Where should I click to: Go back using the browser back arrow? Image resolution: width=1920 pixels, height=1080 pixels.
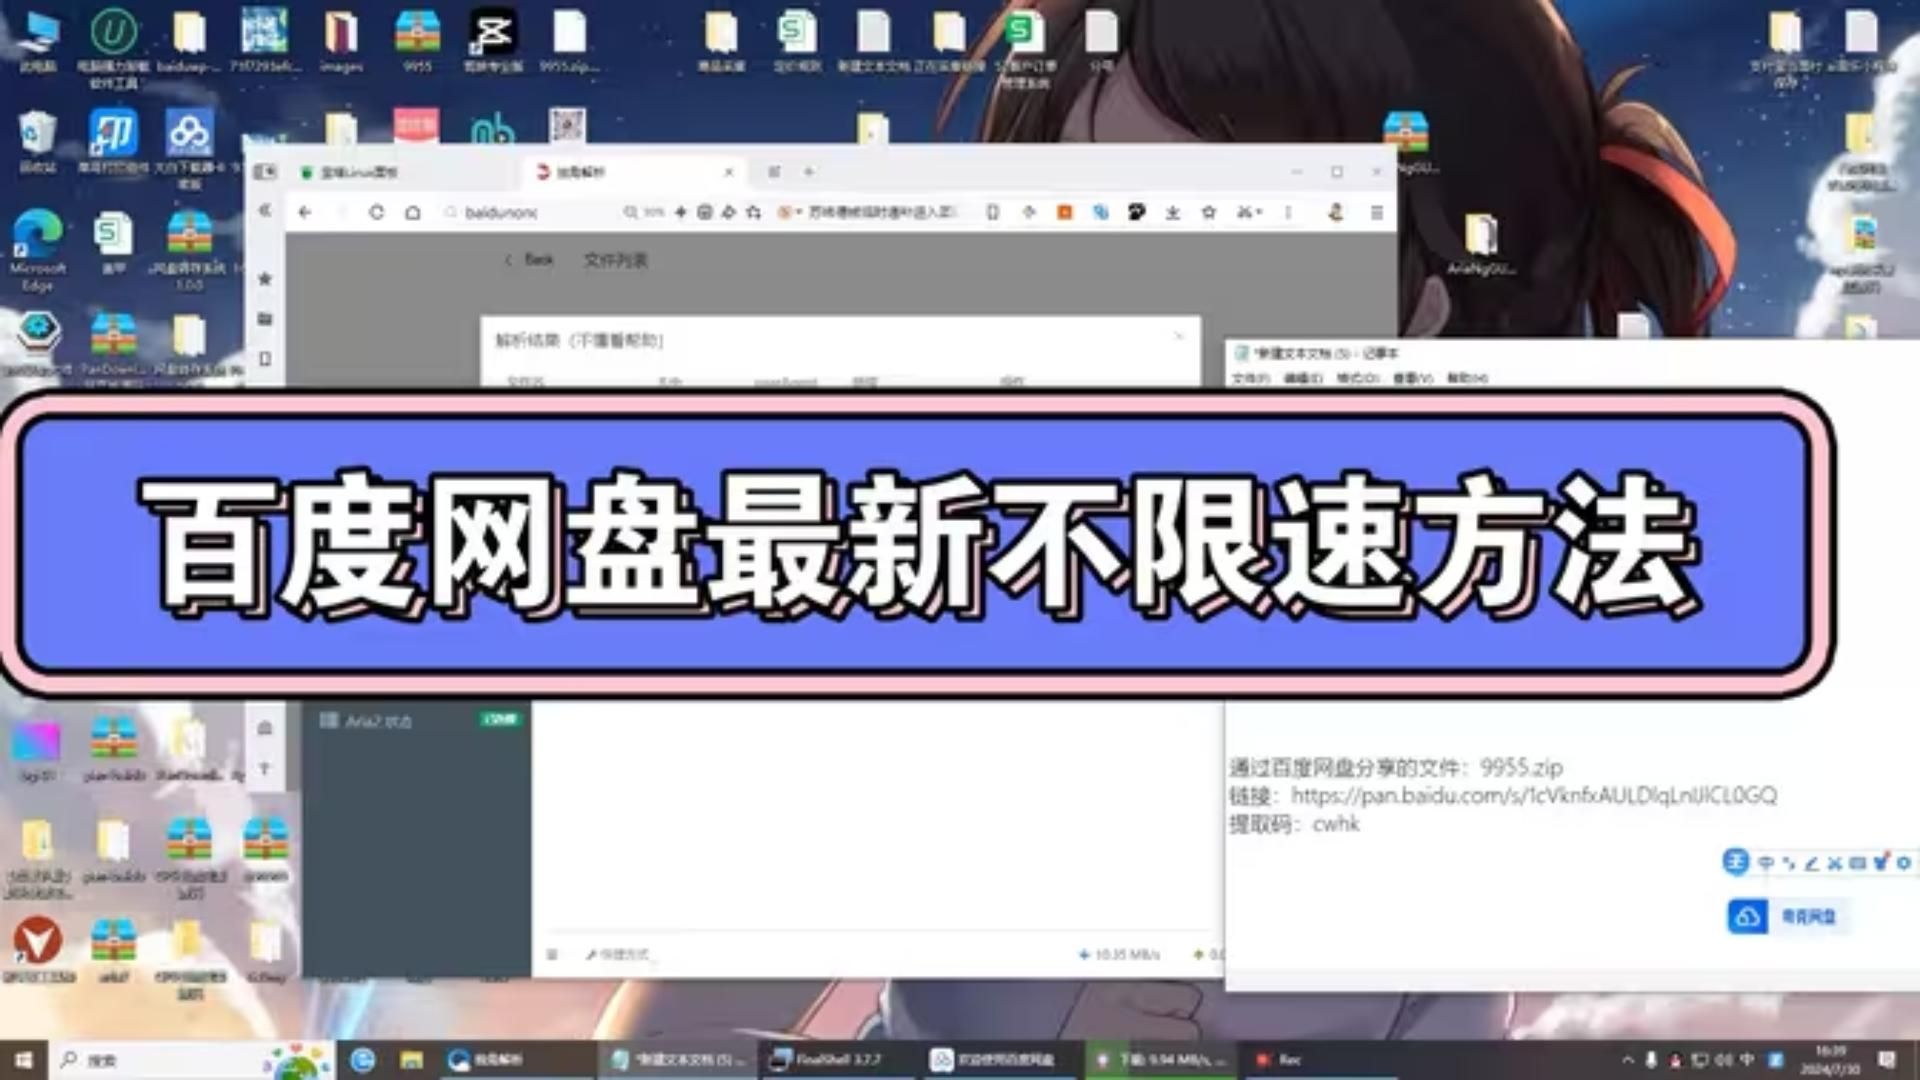(305, 212)
